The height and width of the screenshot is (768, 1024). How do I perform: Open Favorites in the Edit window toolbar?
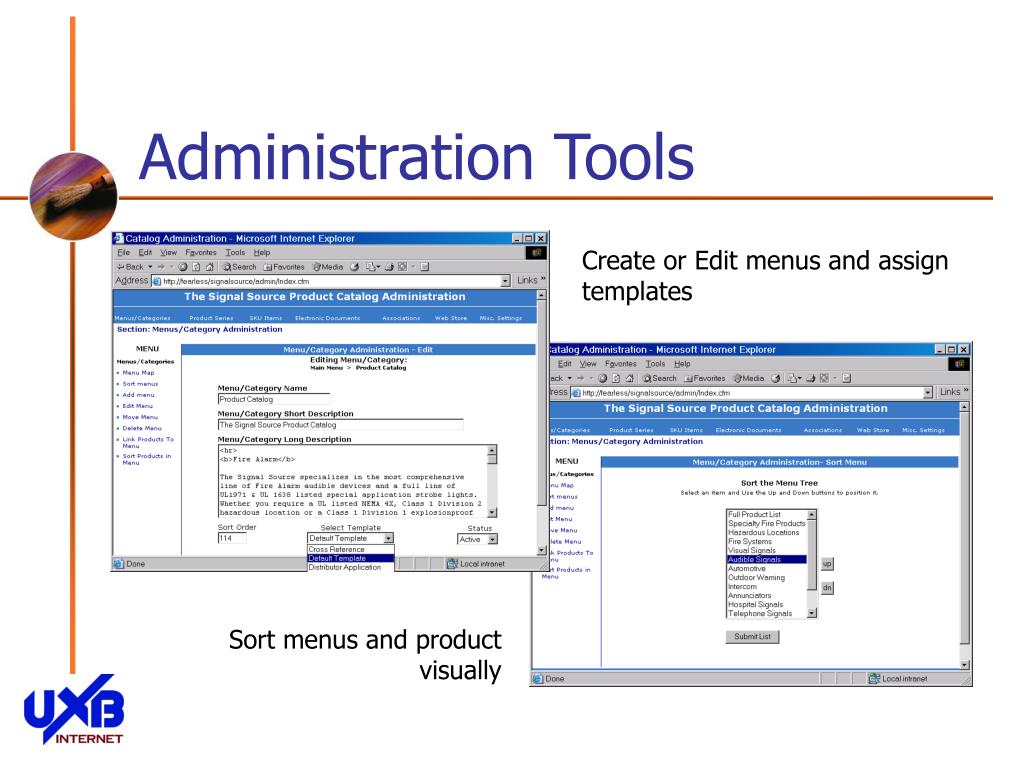pos(284,267)
